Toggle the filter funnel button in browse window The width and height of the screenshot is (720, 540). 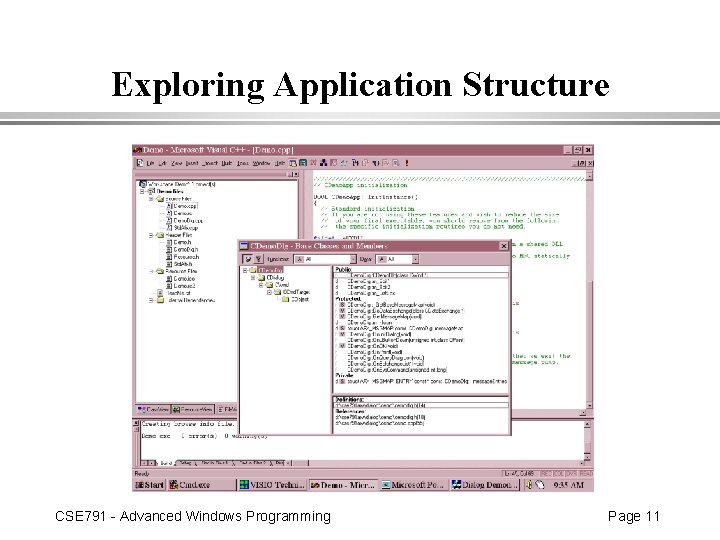coord(258,259)
